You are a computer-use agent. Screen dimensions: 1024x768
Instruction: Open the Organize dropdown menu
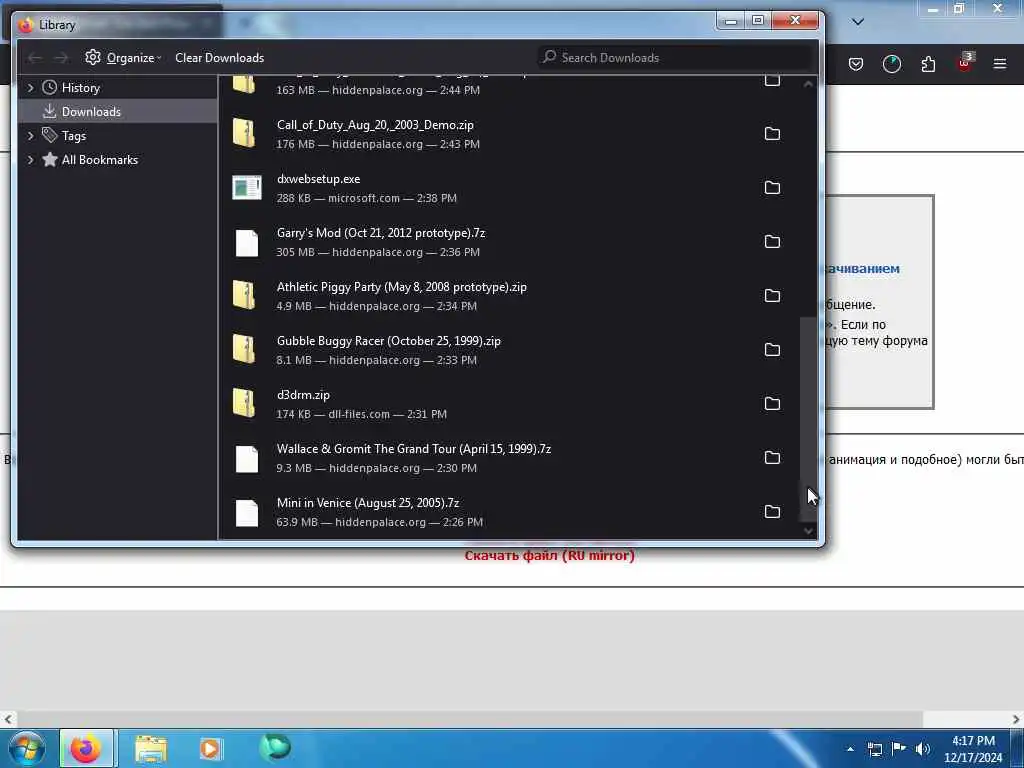[123, 57]
